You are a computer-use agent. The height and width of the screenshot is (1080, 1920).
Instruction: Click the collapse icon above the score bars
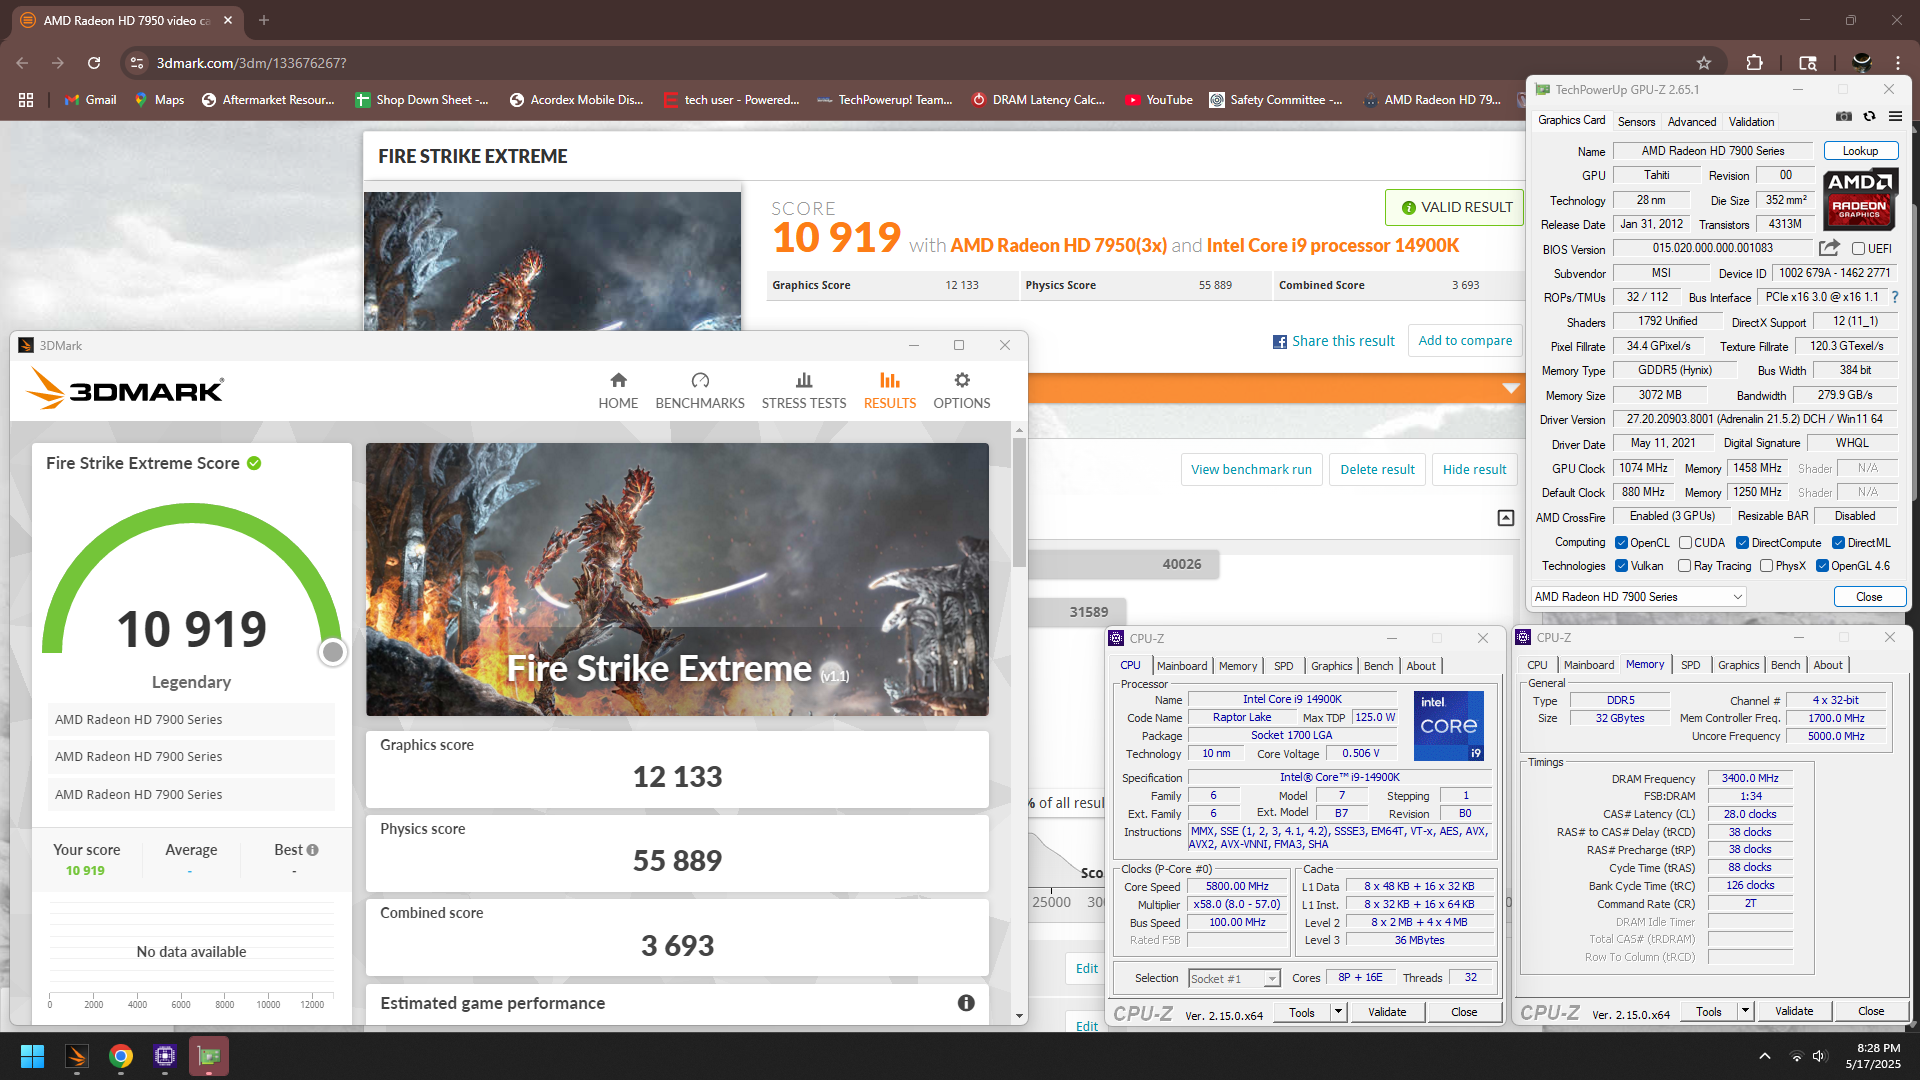1506,517
